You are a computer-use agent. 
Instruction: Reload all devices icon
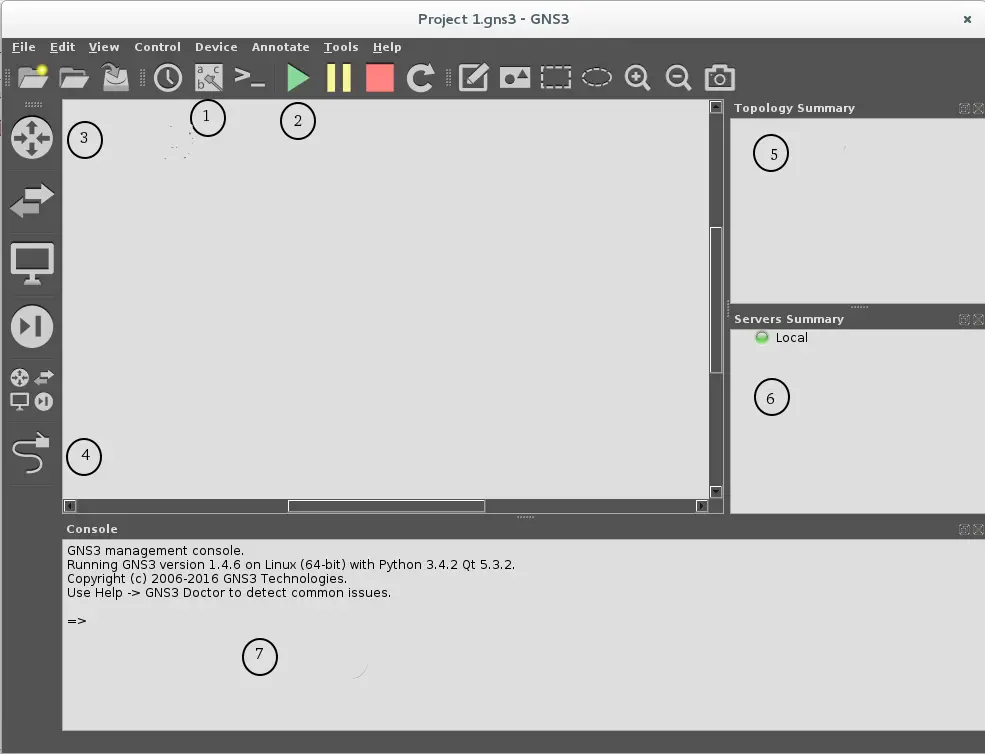[x=420, y=78]
